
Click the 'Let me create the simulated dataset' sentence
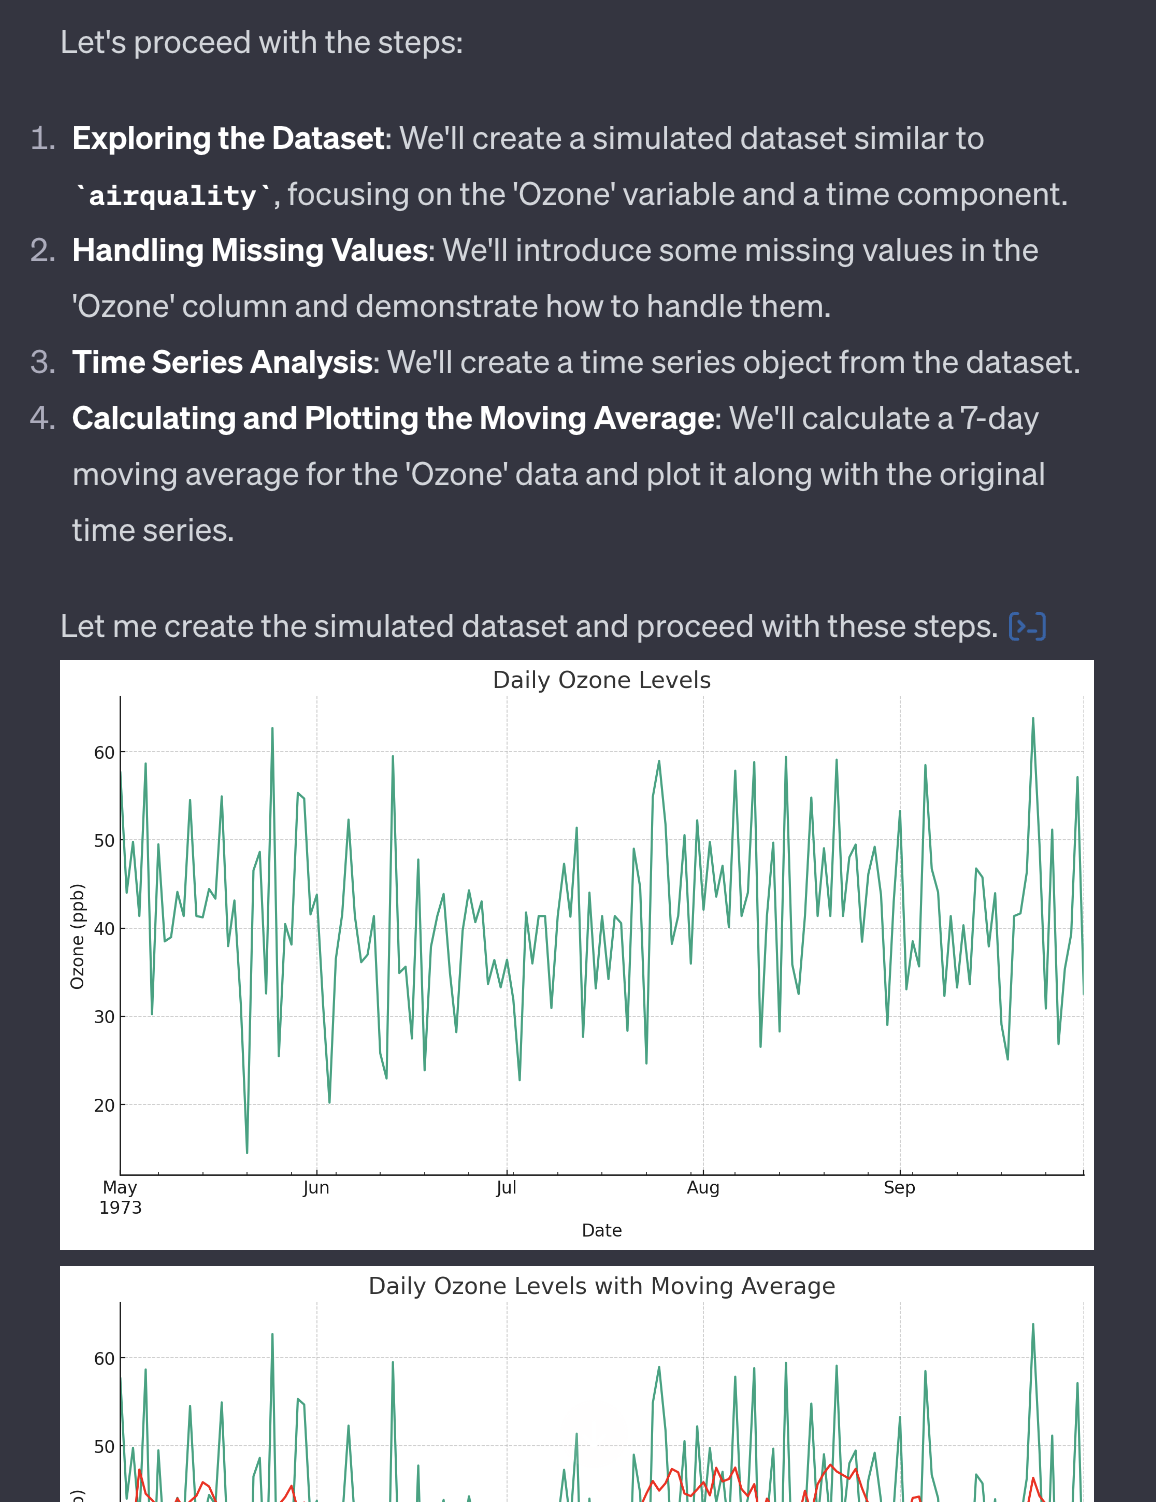pos(528,627)
